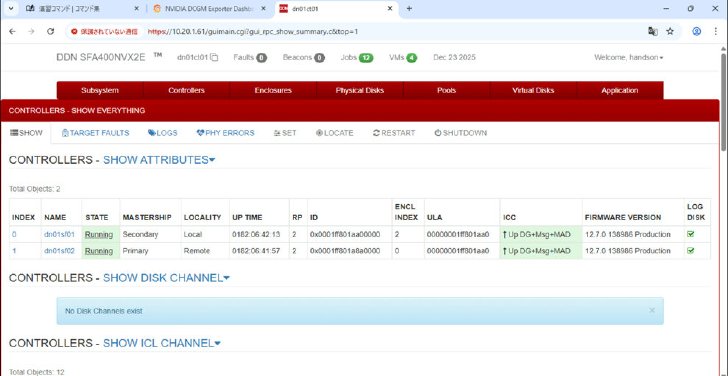Dismiss the No Disk Channels exist alert
Viewport: 728px width, 376px height.
(x=652, y=310)
